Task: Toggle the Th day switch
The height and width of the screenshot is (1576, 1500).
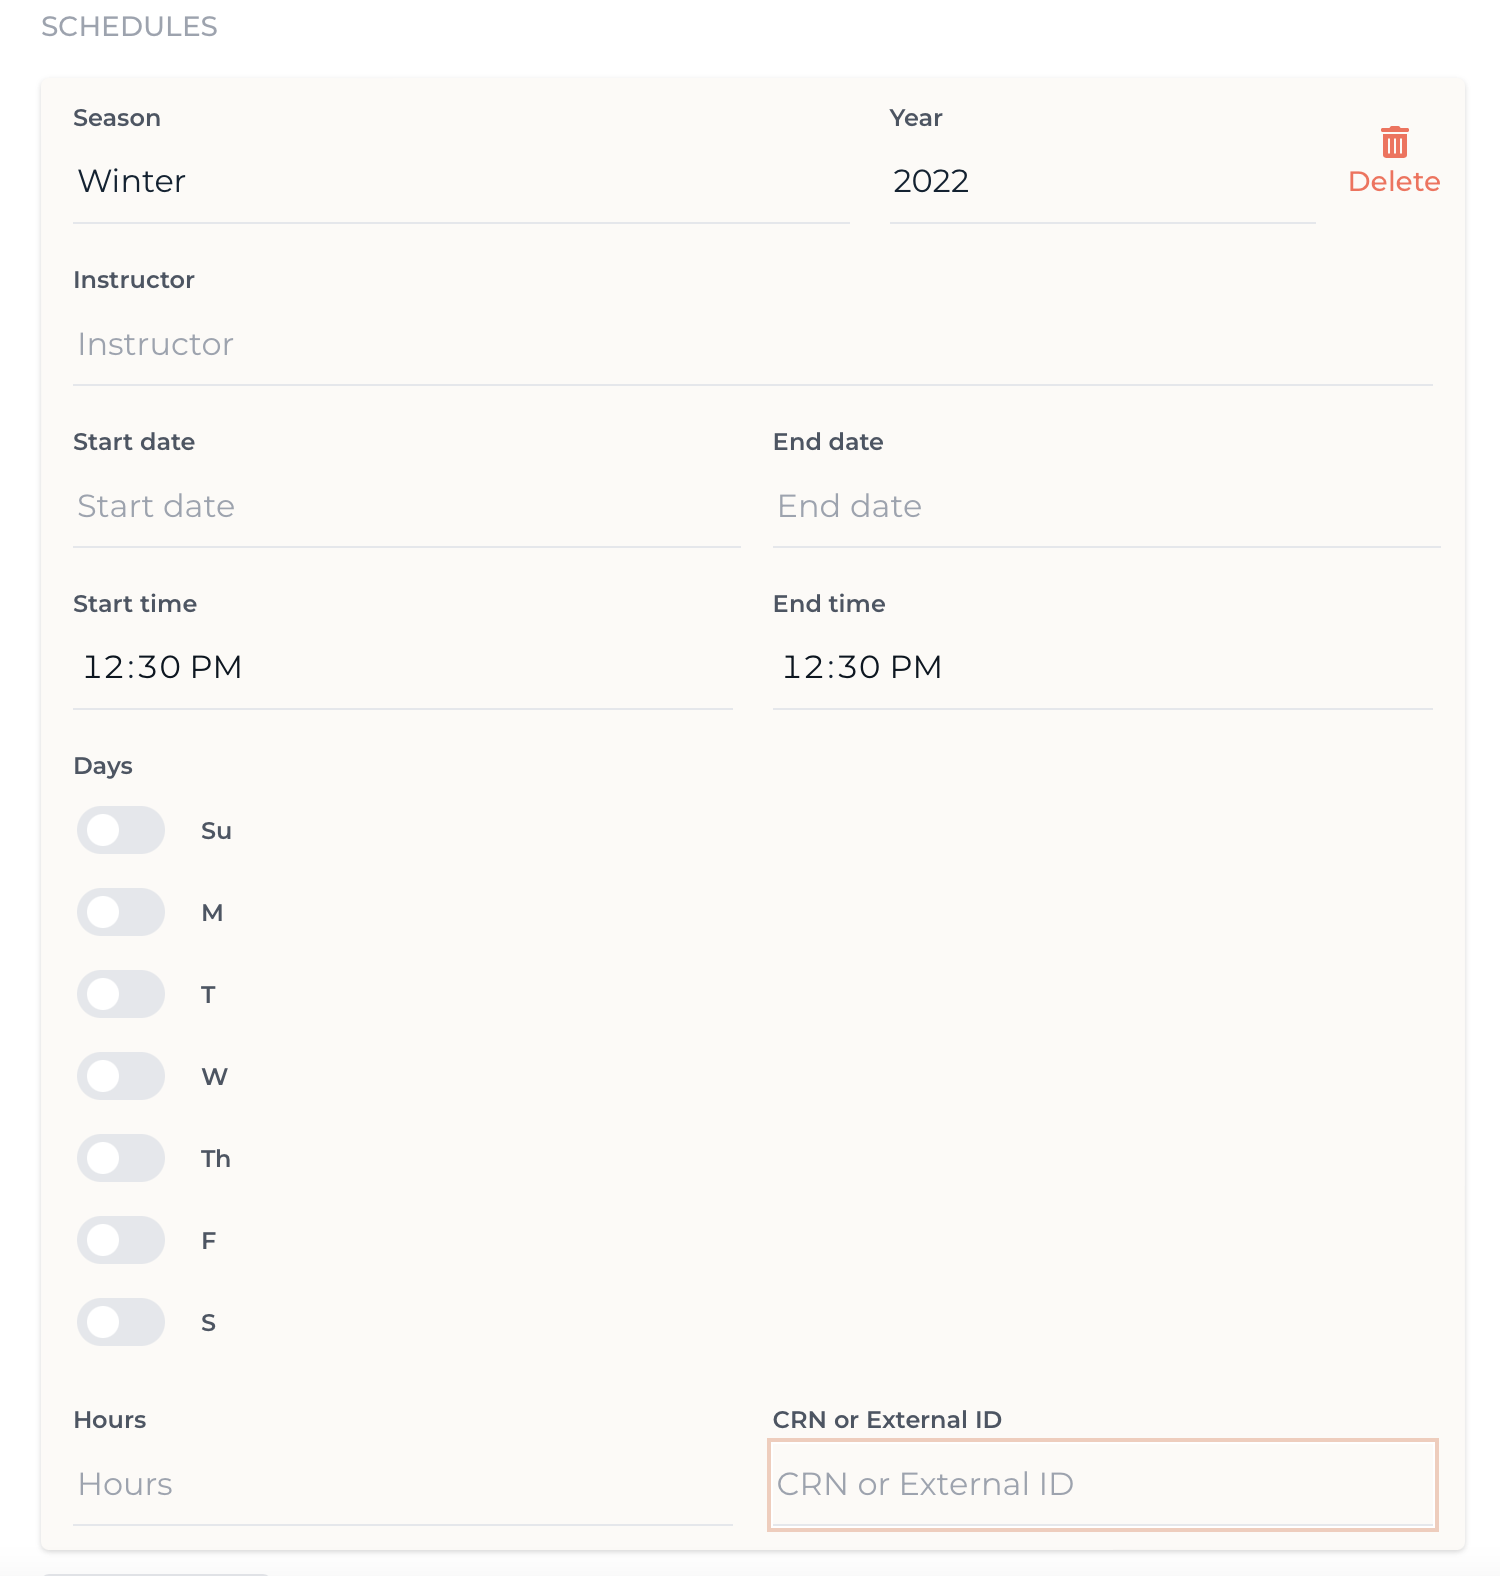Action: pos(121,1158)
